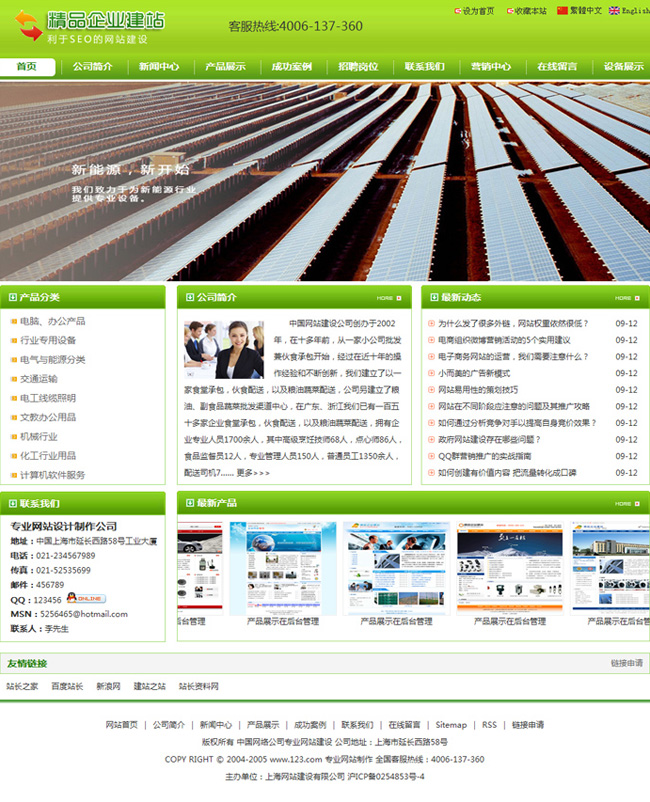The height and width of the screenshot is (802, 650).
Task: Visit friend link 建站之站
Action: pos(150,686)
